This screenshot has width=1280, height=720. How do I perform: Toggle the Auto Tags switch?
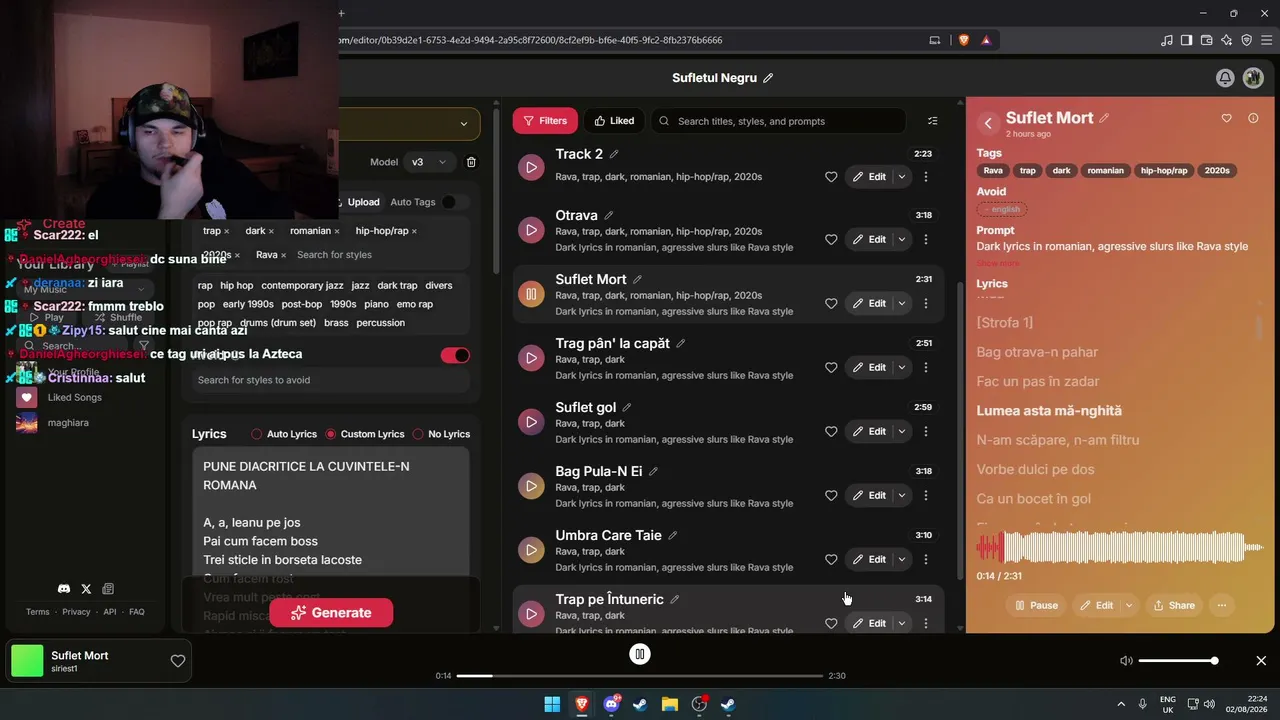(x=454, y=202)
